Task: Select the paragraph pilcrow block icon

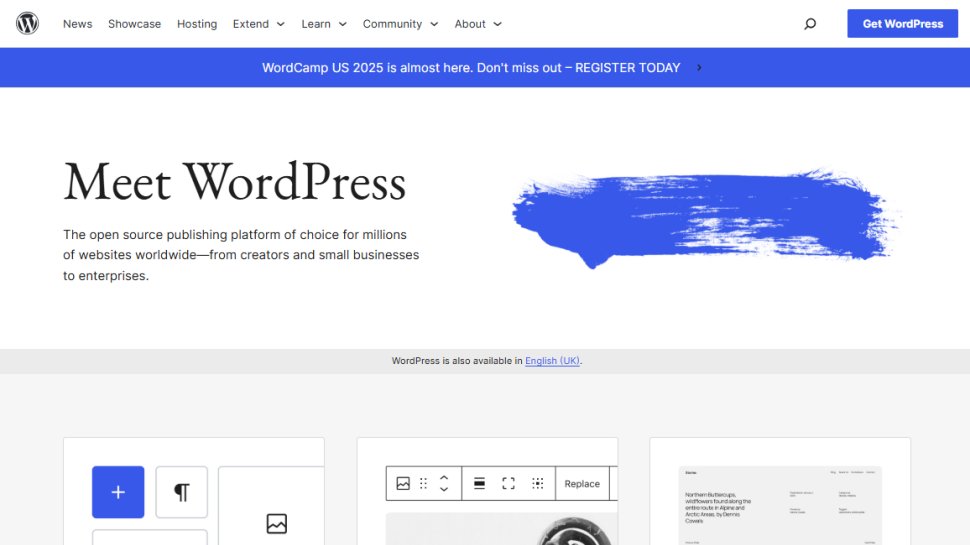Action: 181,492
